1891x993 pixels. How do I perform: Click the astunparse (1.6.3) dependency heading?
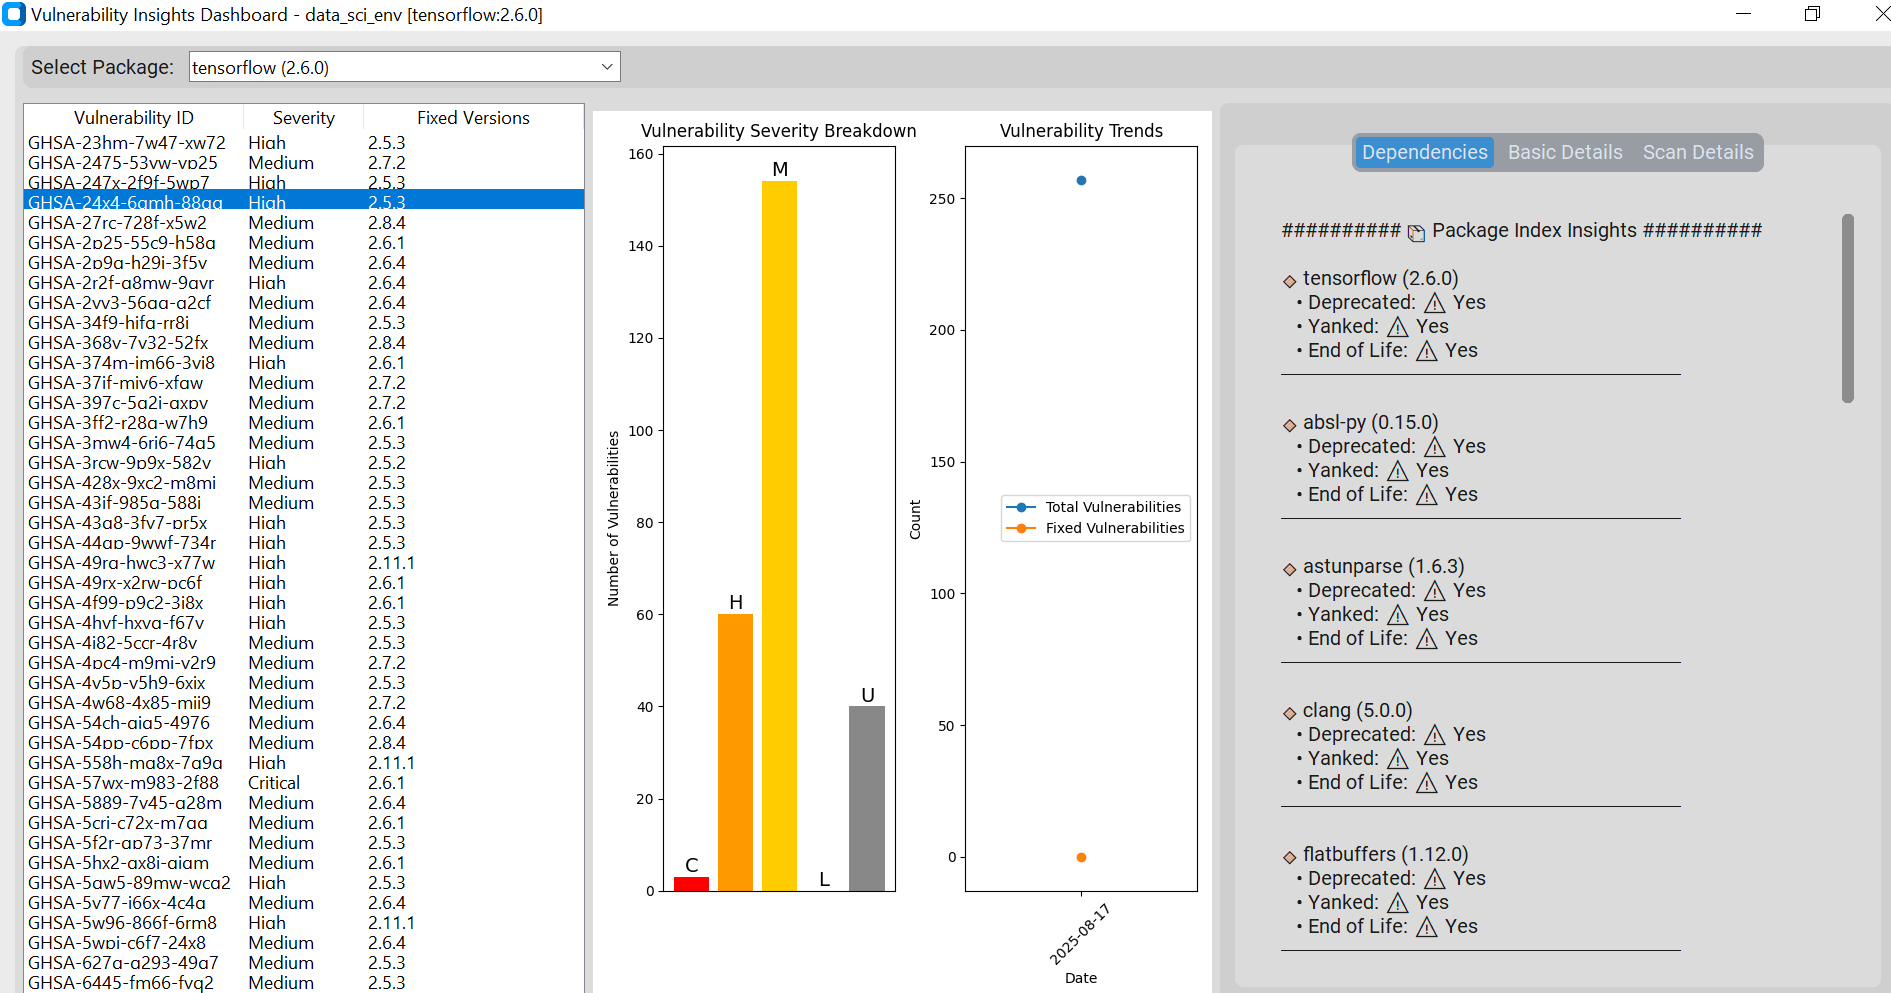[1383, 566]
